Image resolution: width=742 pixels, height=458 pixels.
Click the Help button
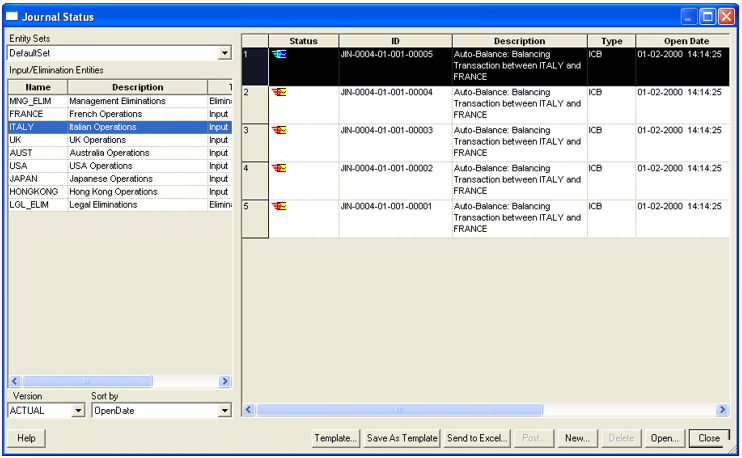[x=26, y=438]
